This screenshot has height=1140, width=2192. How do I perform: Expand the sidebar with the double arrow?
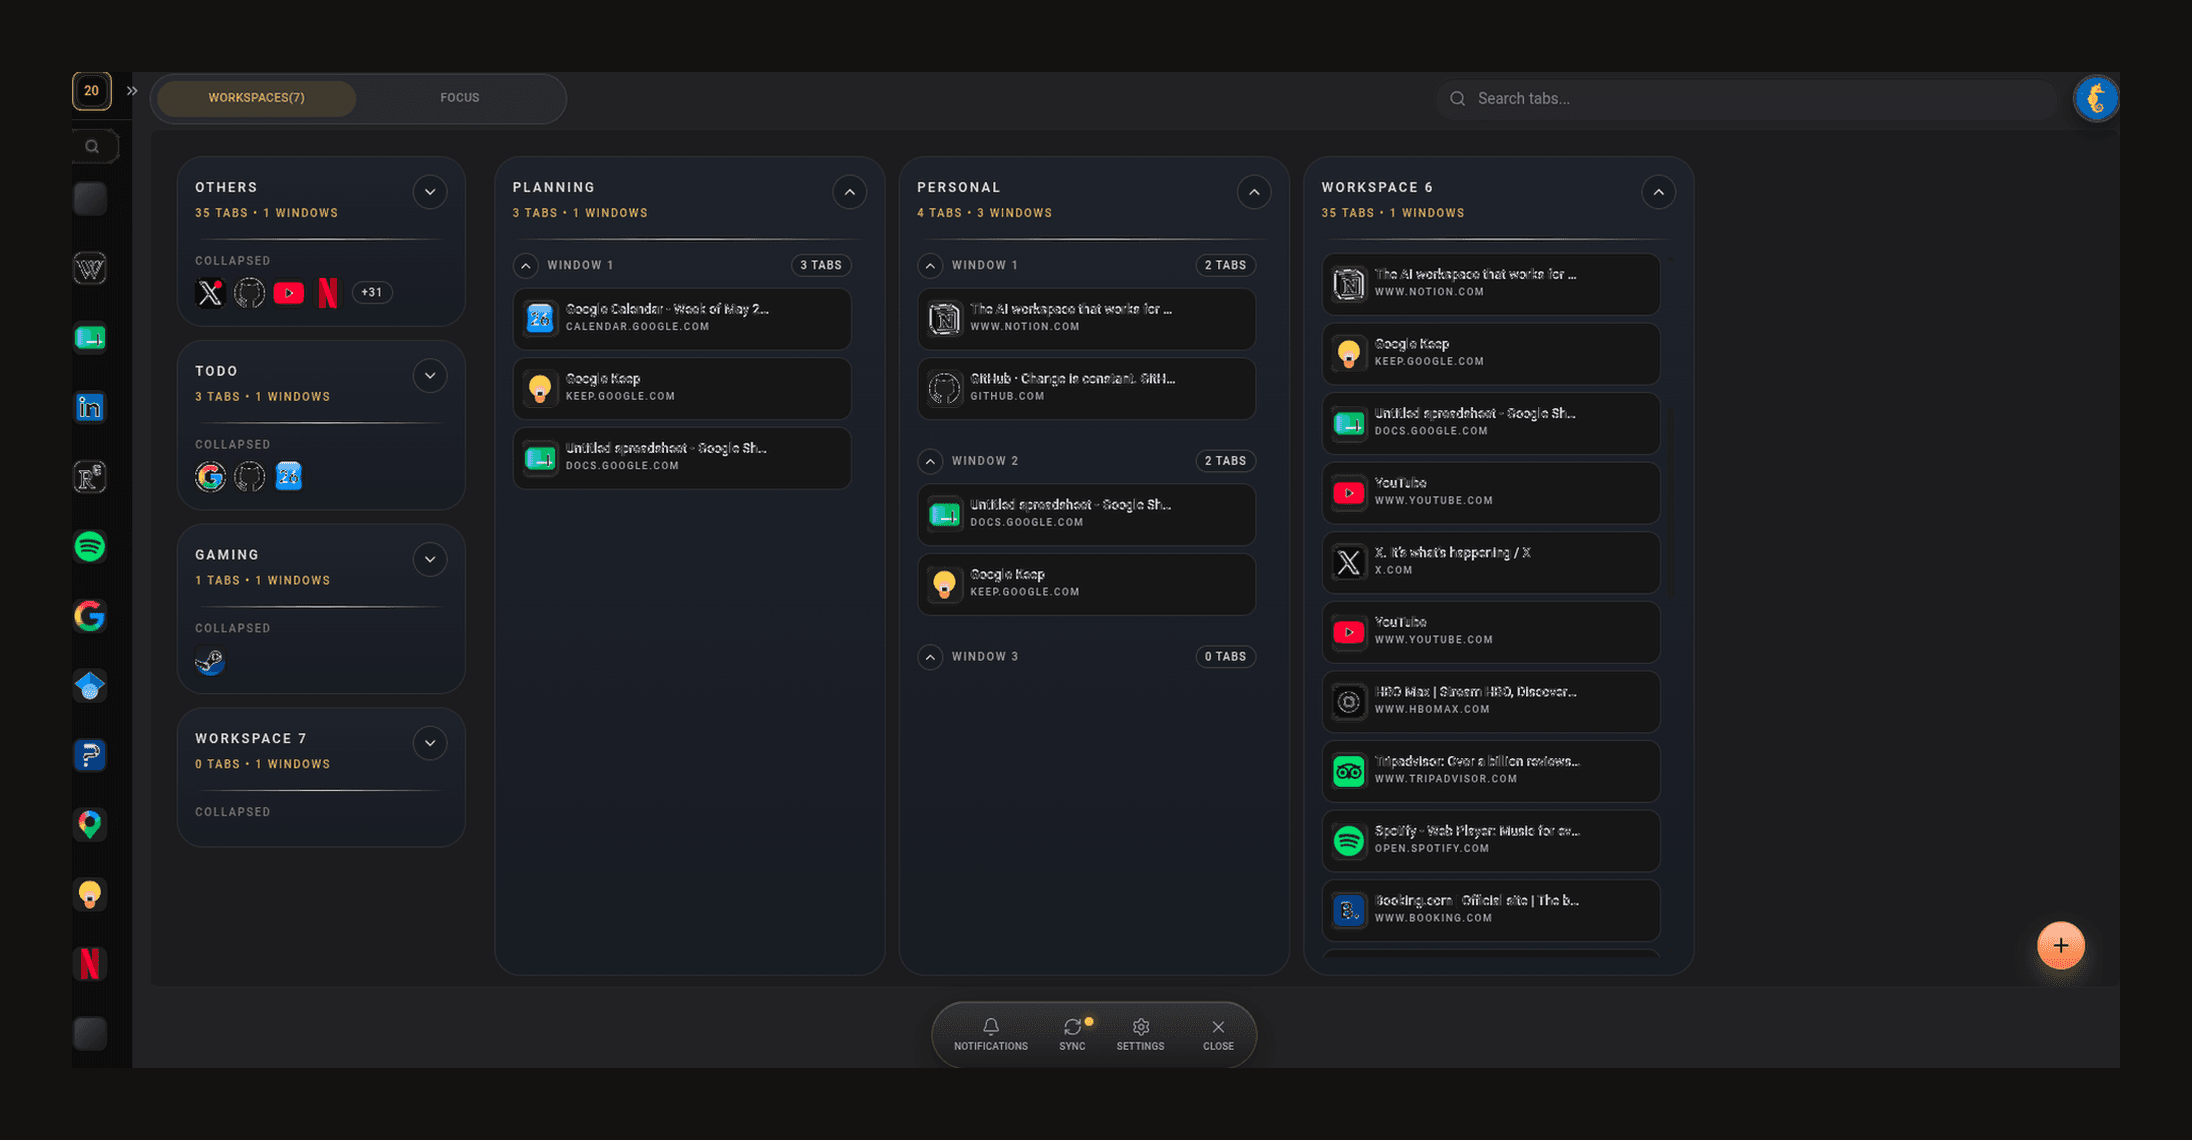132,91
